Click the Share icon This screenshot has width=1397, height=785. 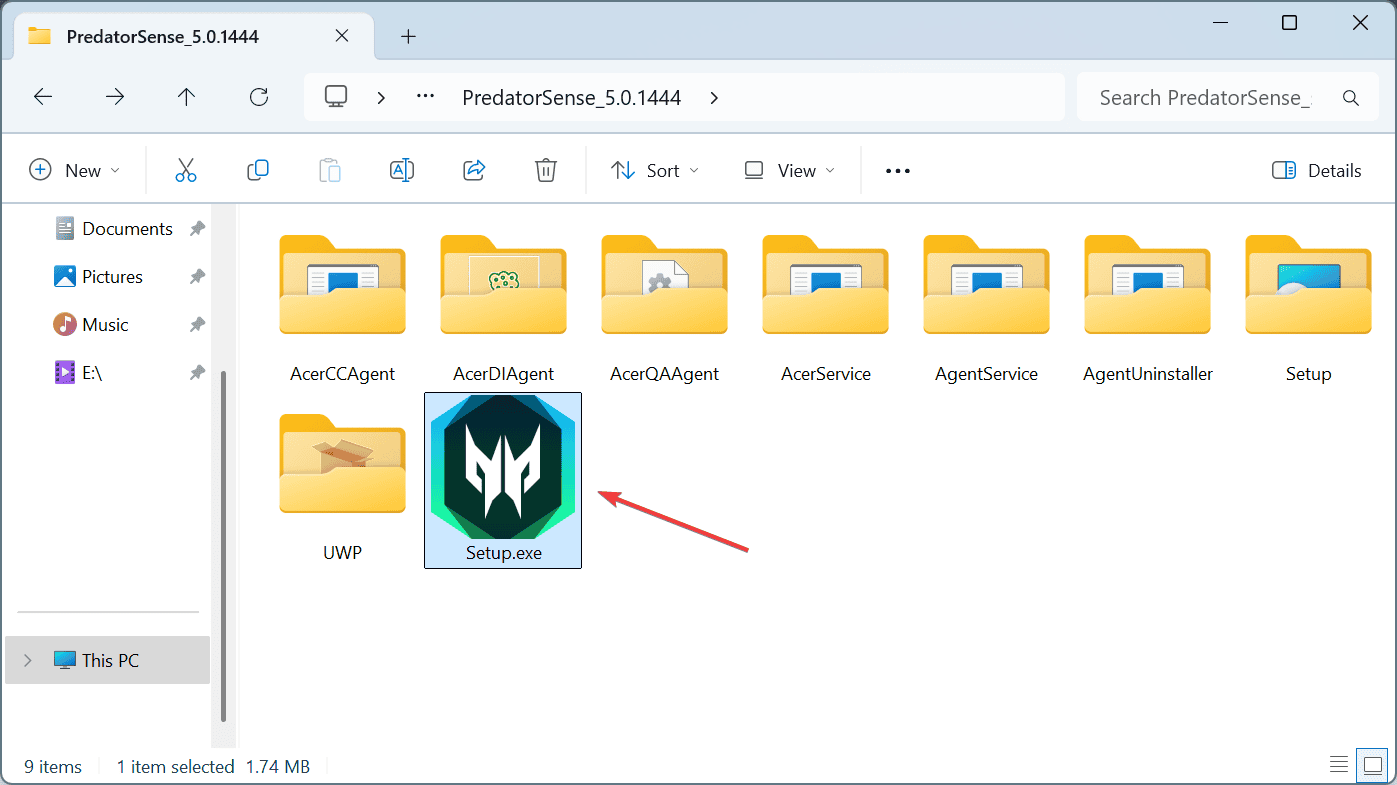coord(474,170)
